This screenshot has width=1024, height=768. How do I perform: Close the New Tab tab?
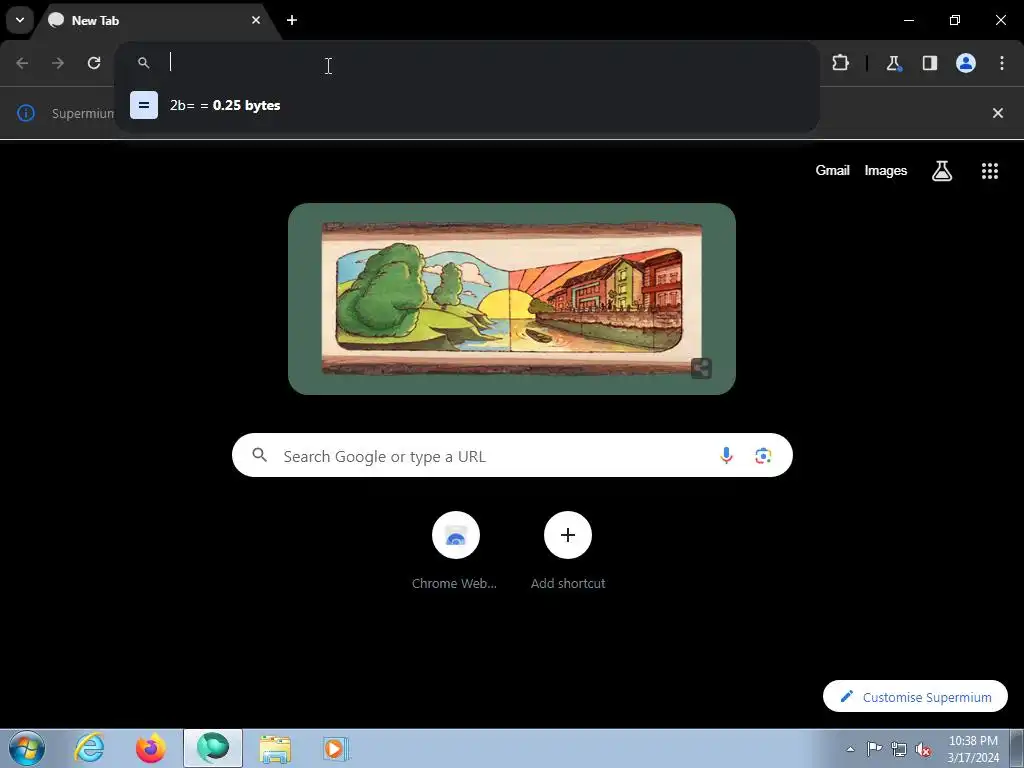click(x=256, y=20)
